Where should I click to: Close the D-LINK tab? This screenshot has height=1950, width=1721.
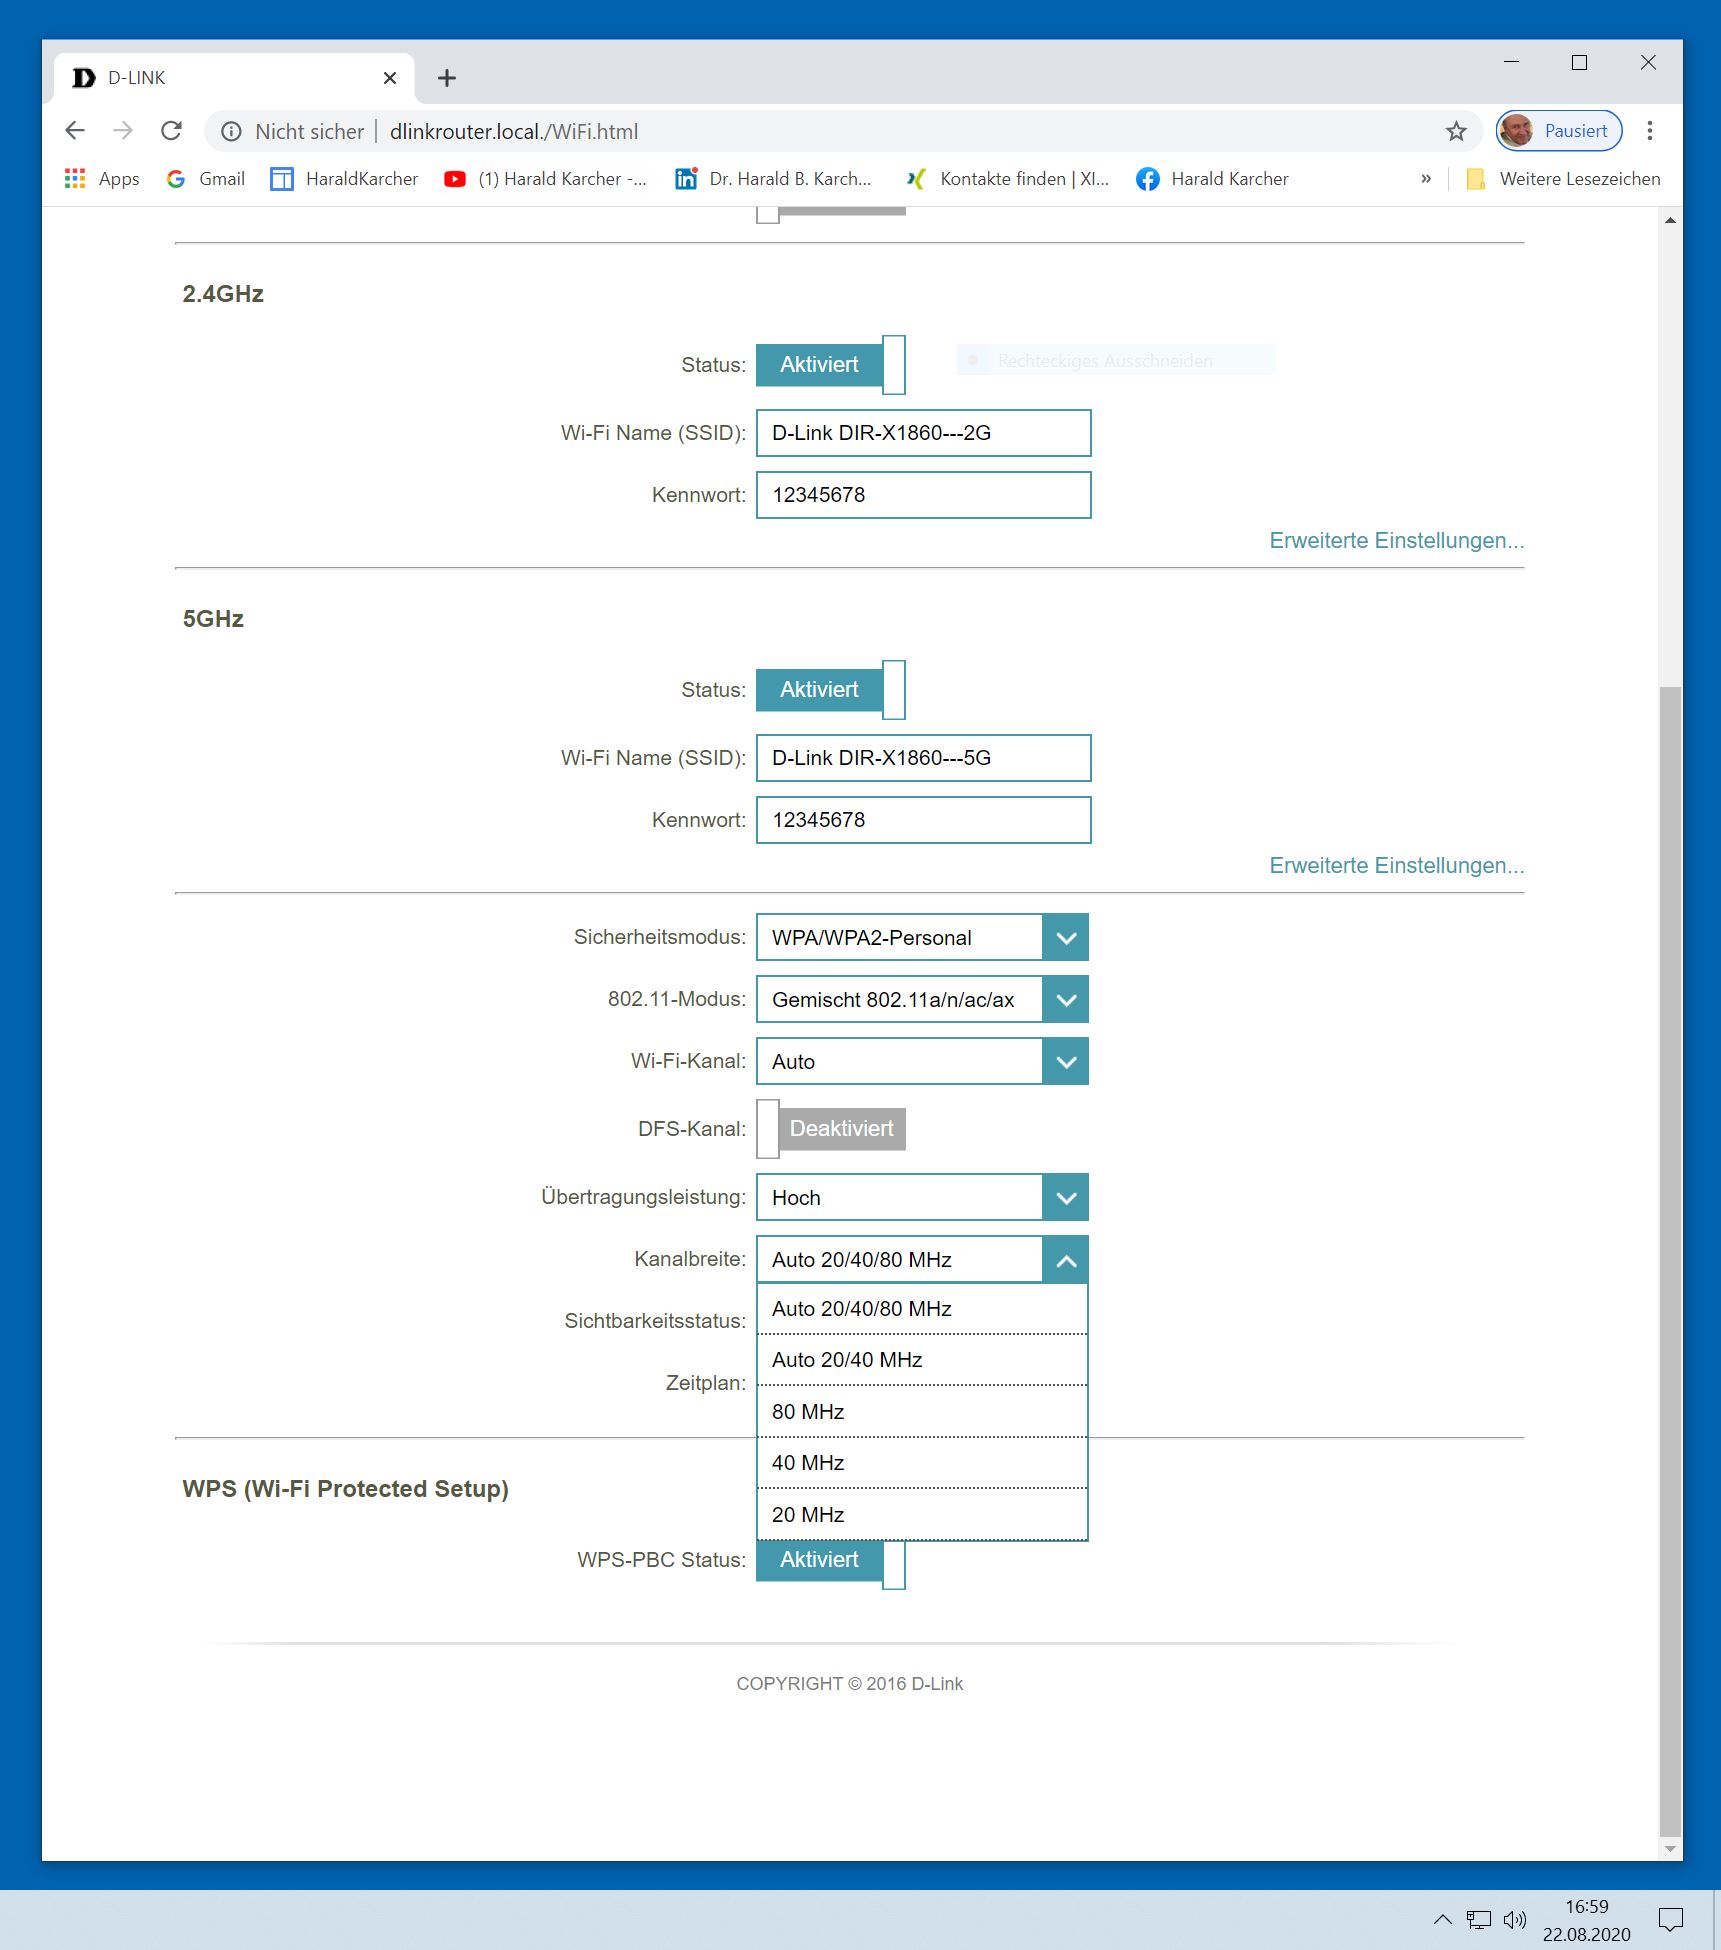(x=390, y=78)
